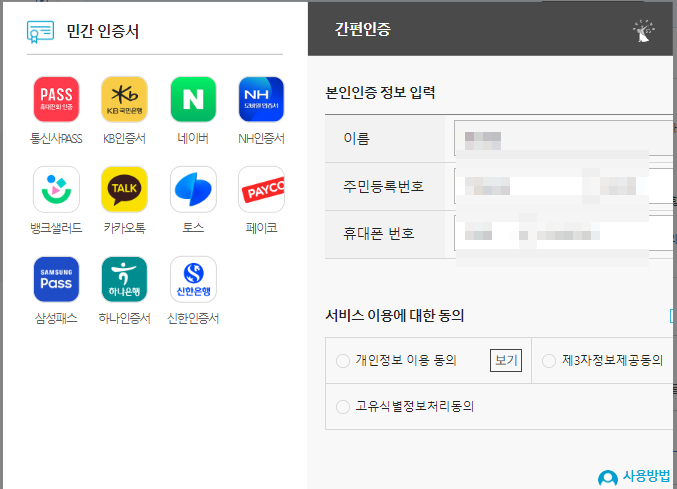The width and height of the screenshot is (677, 489).
Task: Select the 삼성패스 Samsung Pass icon
Action: click(x=56, y=279)
